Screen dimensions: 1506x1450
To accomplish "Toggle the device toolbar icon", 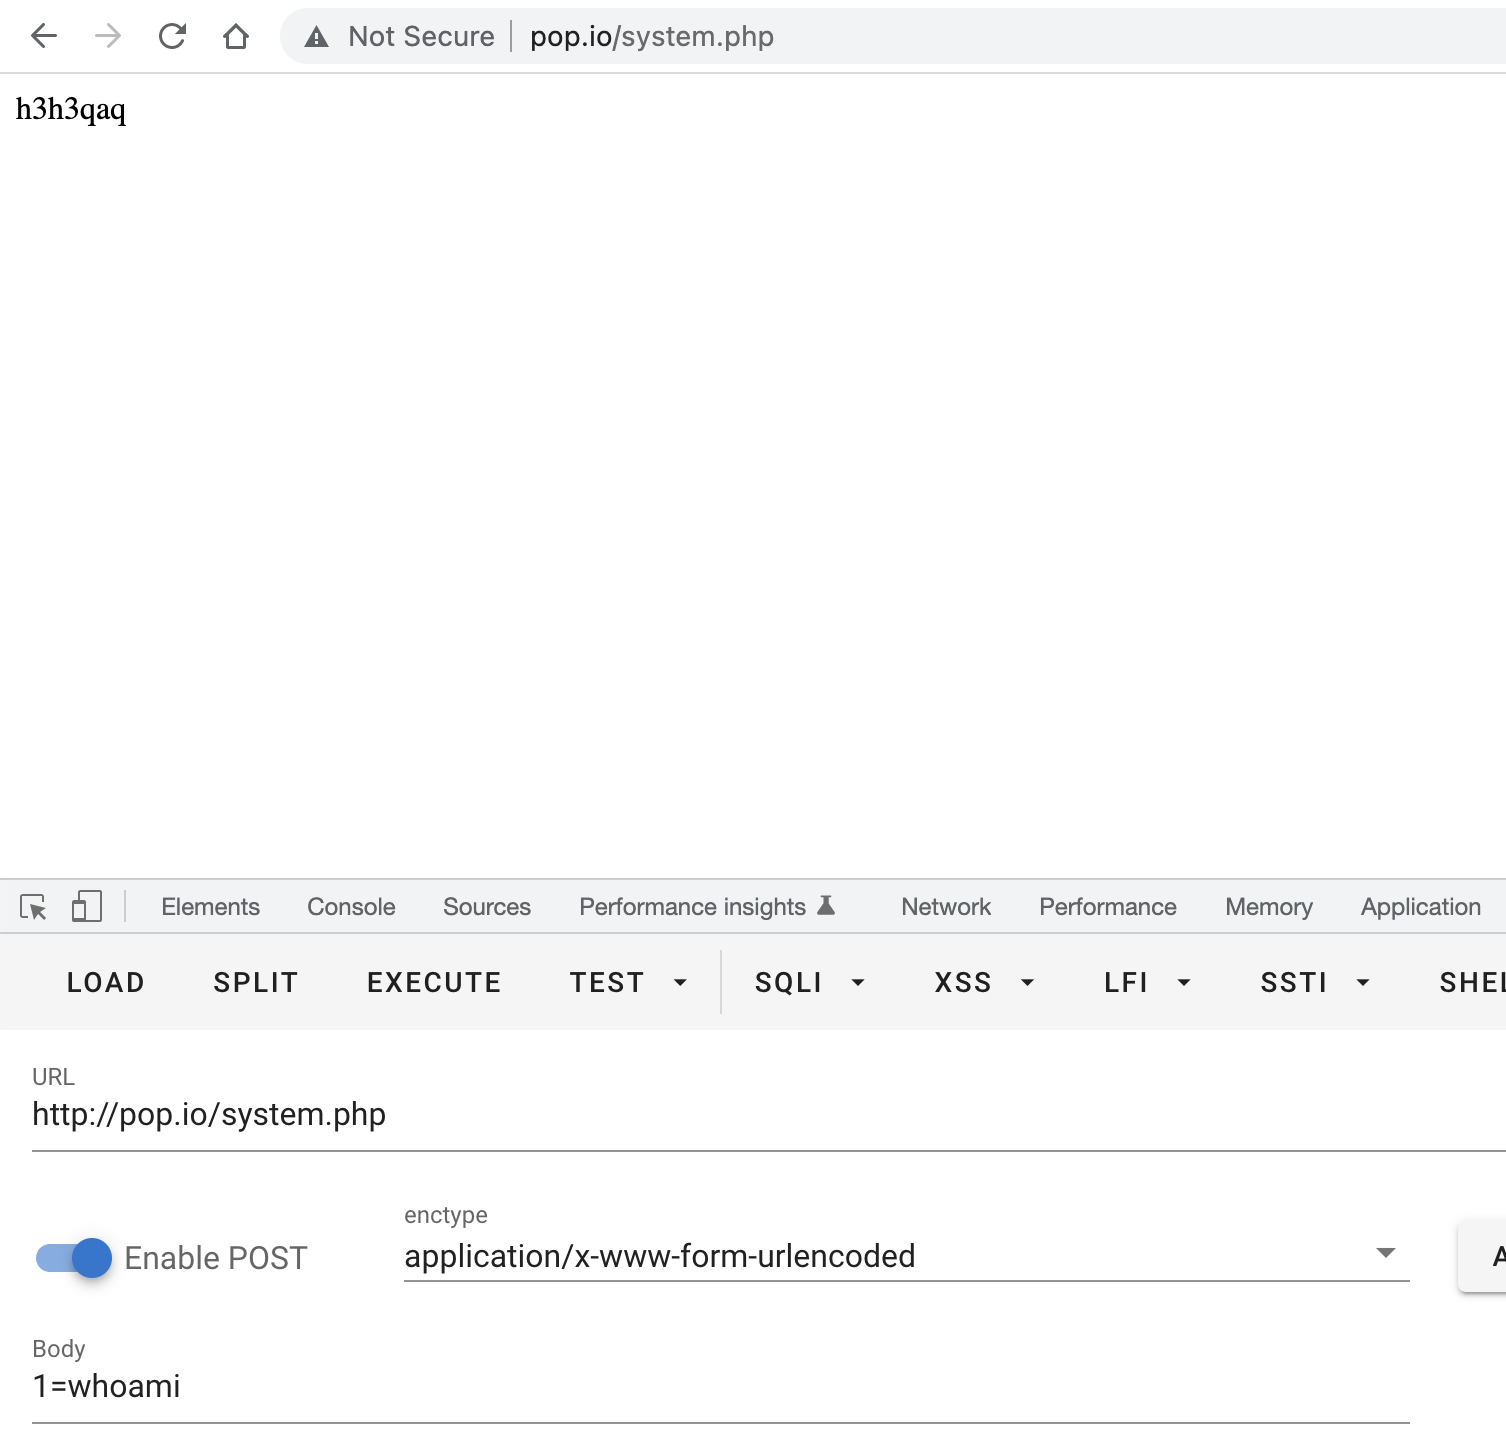I will [x=86, y=907].
